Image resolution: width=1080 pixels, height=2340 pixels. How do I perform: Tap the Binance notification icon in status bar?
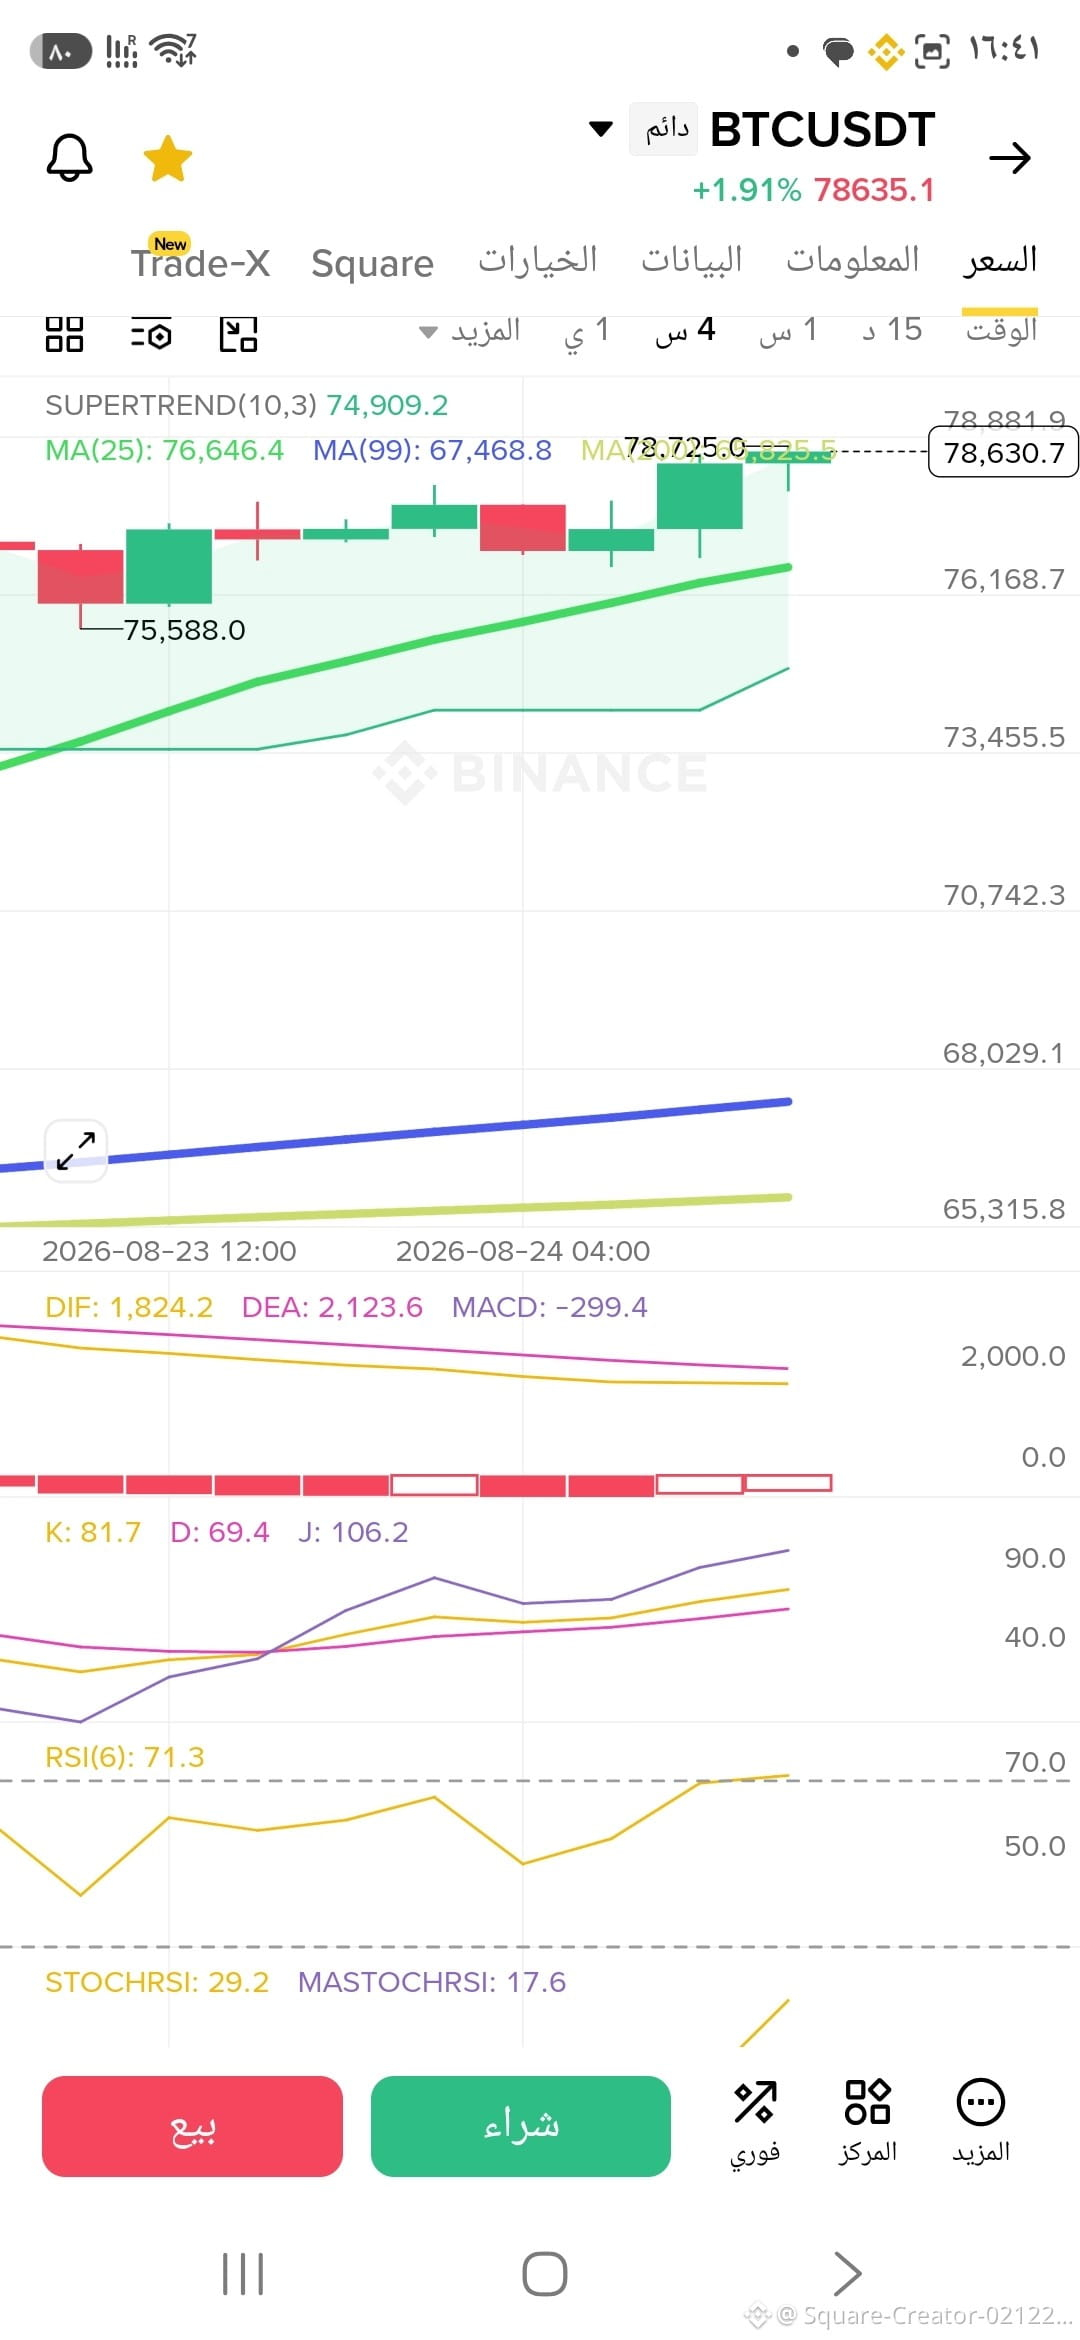[x=885, y=51]
